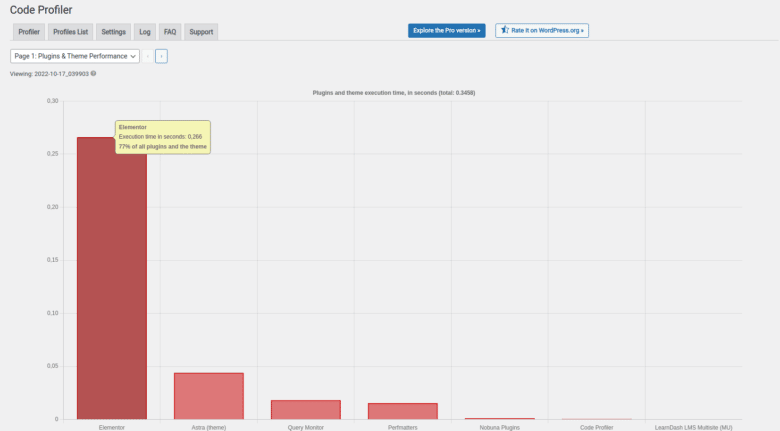This screenshot has width=780, height=431.
Task: Open the Settings tab
Action: (113, 32)
